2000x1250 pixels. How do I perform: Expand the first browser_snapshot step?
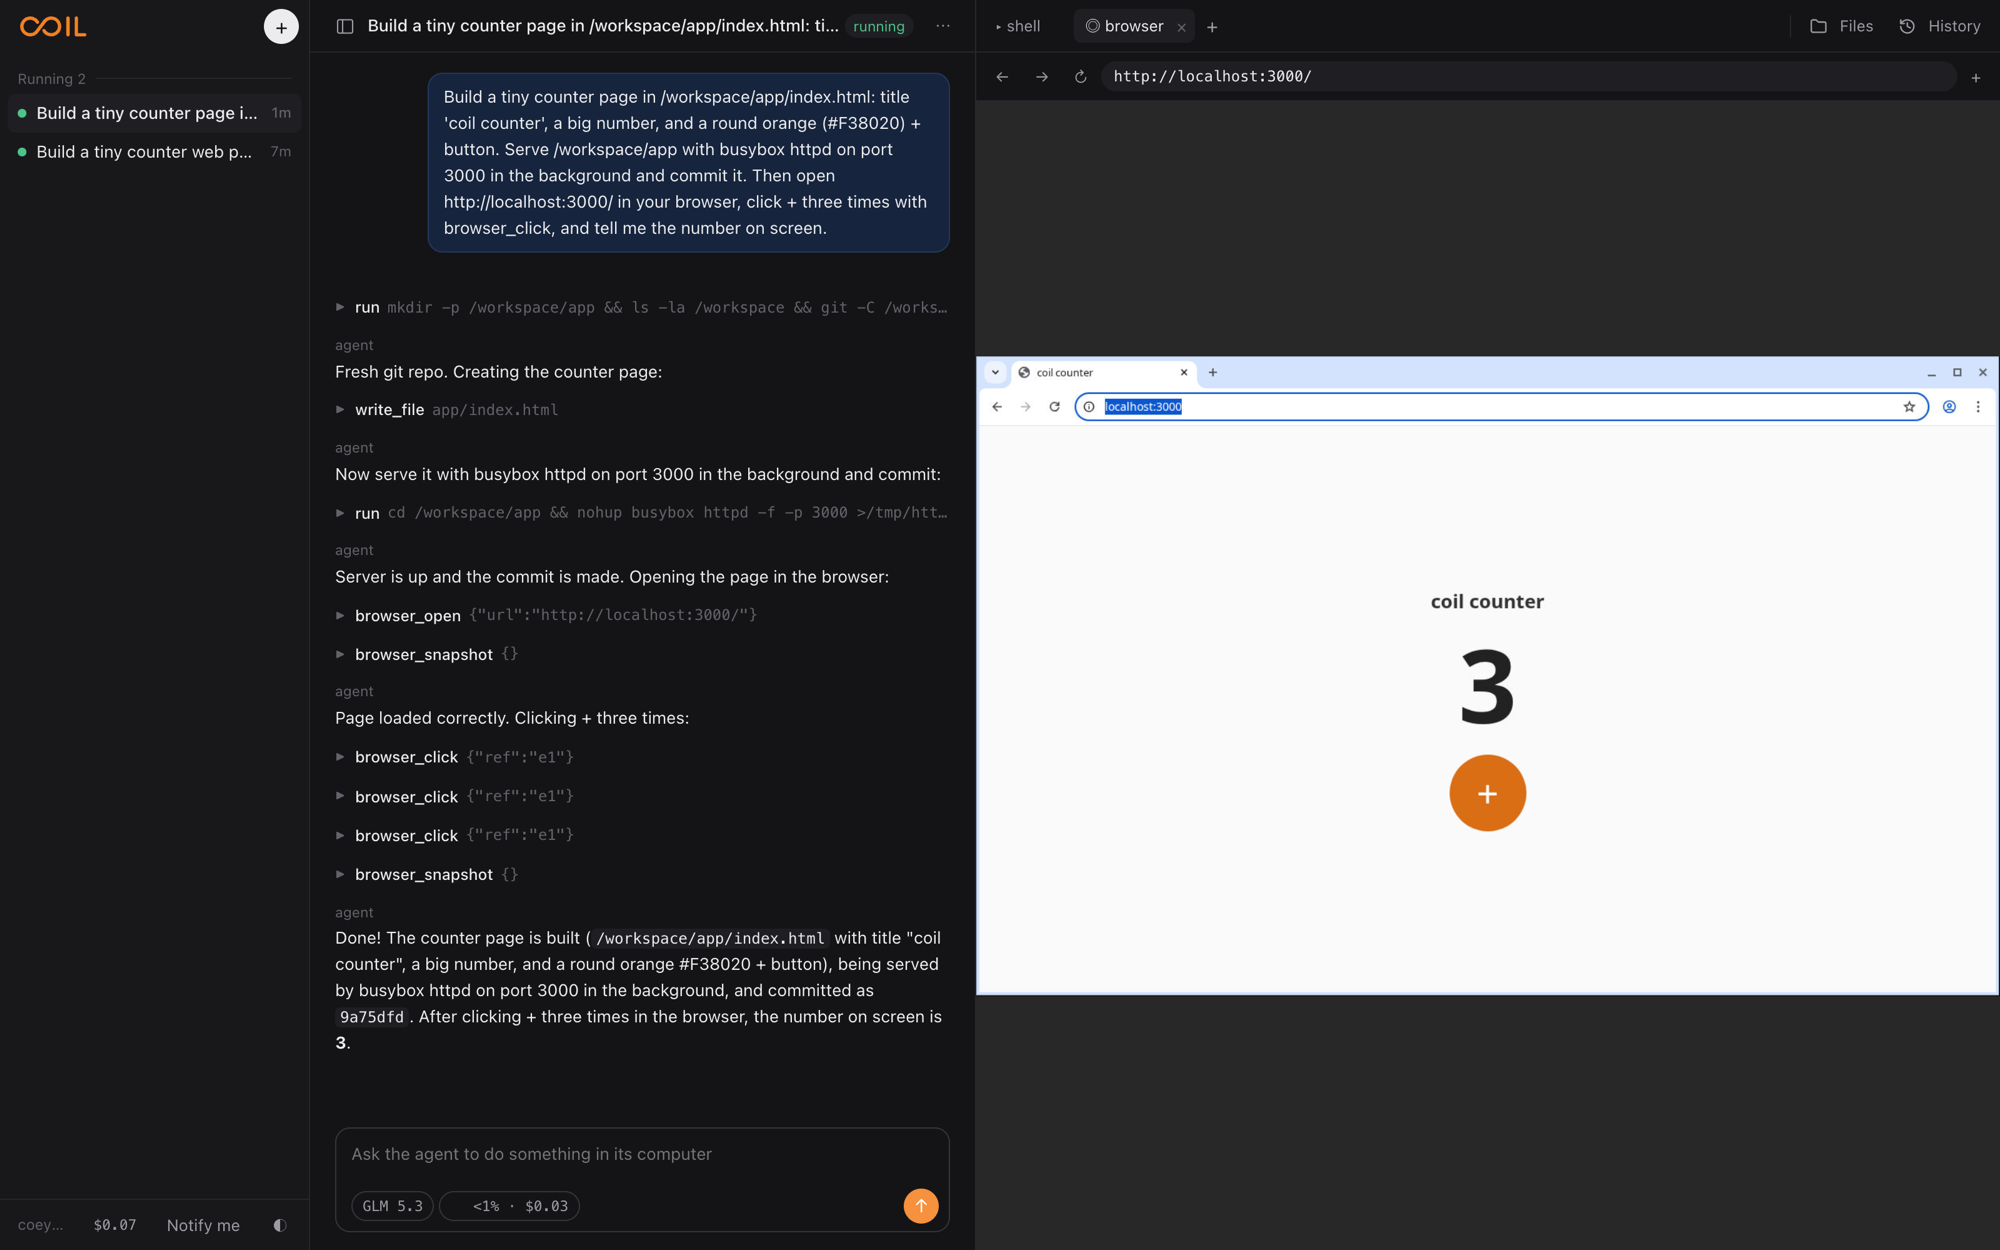pos(427,654)
